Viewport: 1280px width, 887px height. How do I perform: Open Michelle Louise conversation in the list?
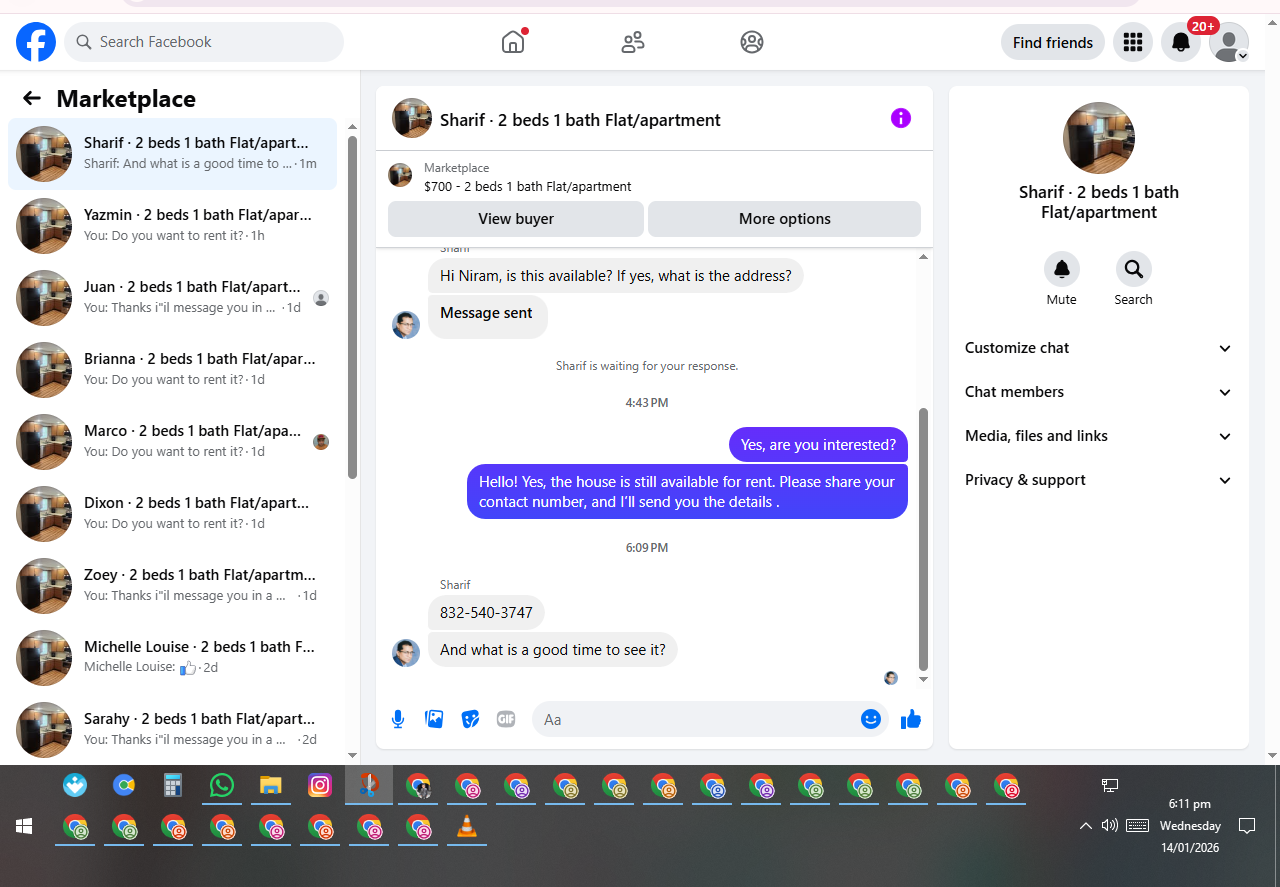(x=172, y=658)
